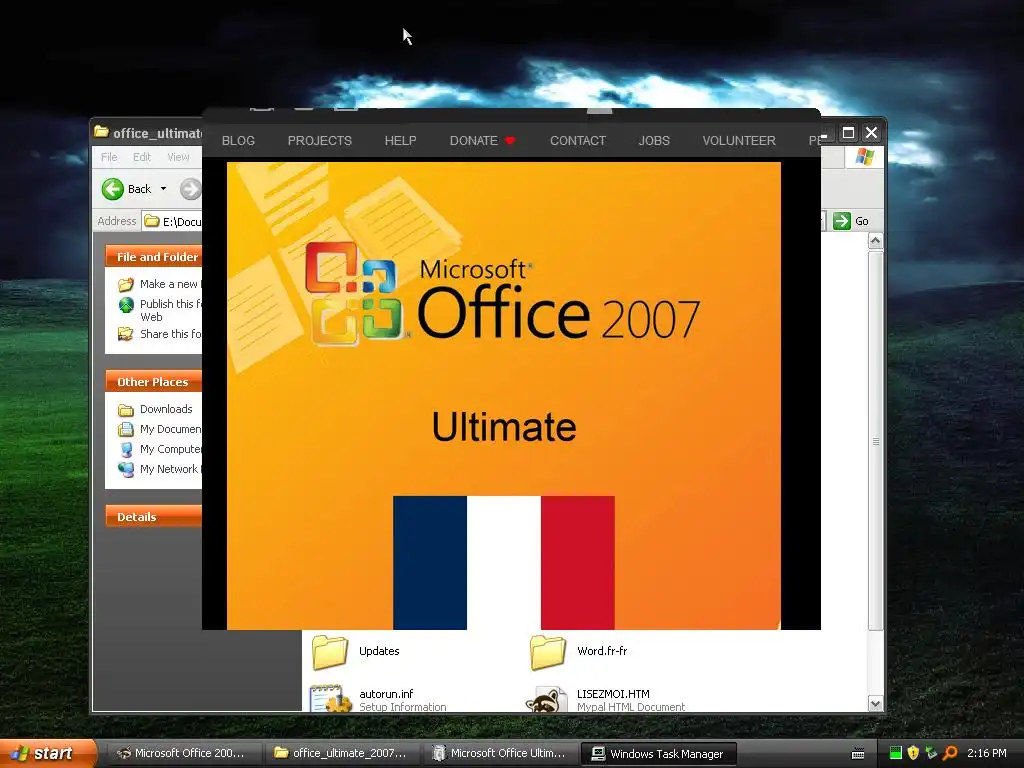Open the File menu in Explorer
This screenshot has width=1024, height=768.
tap(109, 157)
